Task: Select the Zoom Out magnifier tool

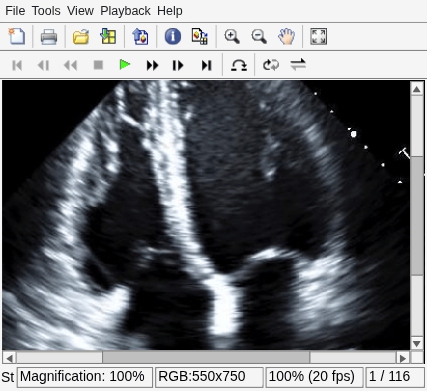Action: (x=259, y=36)
